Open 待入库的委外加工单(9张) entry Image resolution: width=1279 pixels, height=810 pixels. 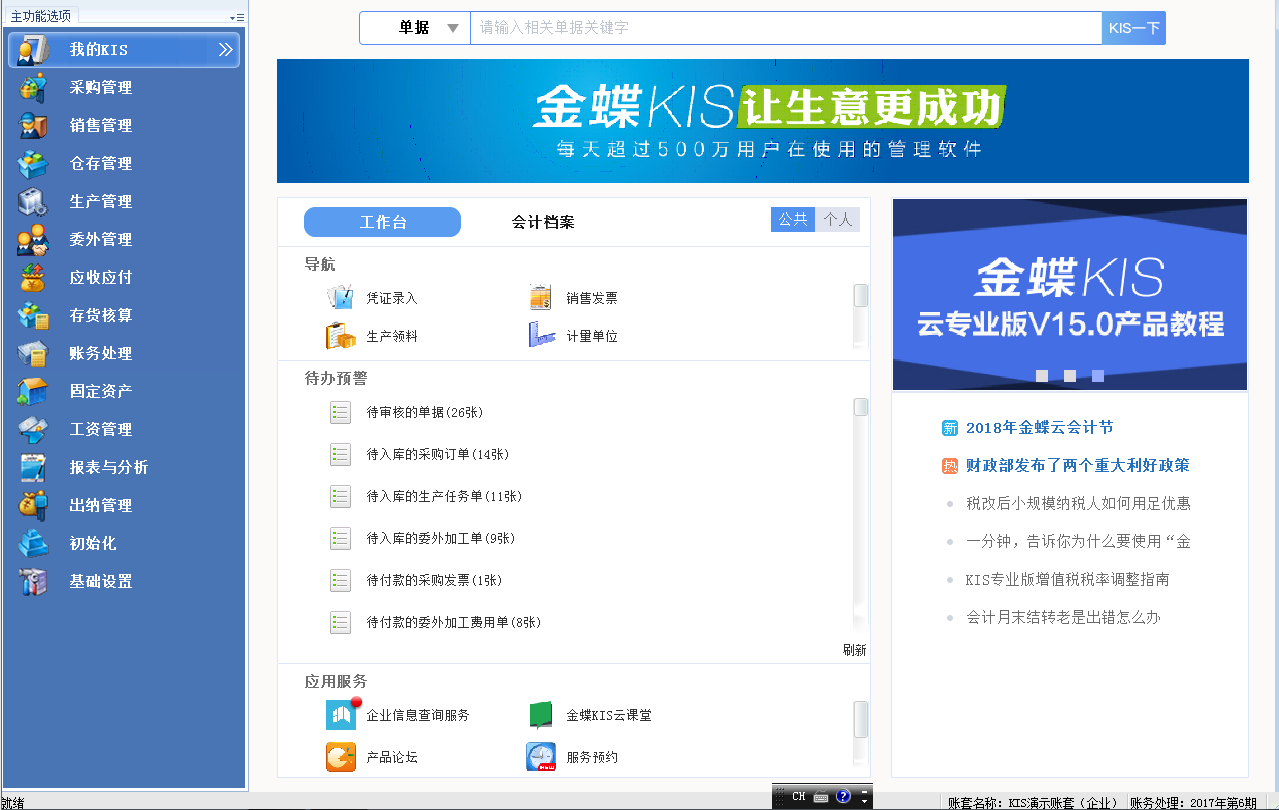point(441,538)
